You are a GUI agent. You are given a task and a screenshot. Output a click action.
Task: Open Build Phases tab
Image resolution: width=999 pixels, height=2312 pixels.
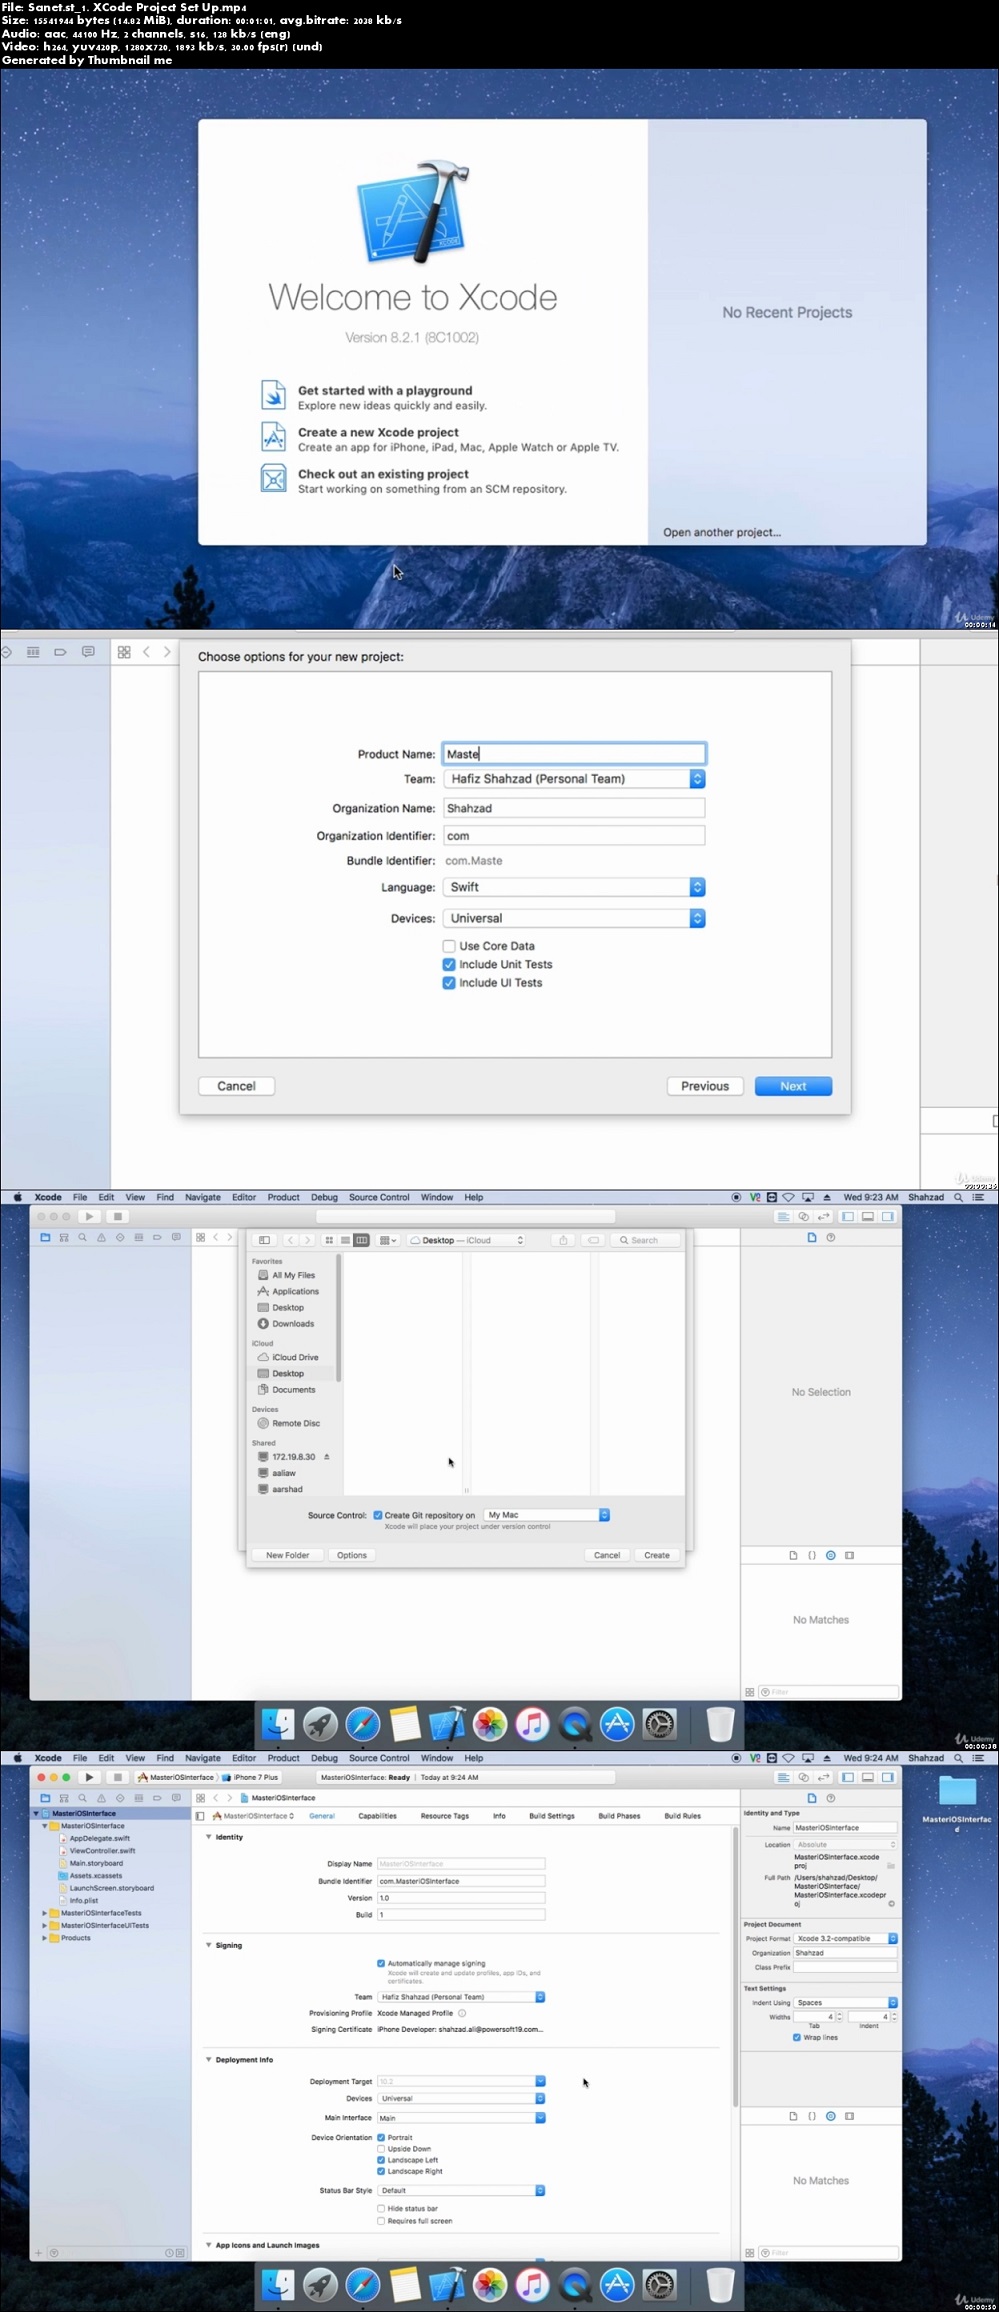pyautogui.click(x=619, y=1815)
